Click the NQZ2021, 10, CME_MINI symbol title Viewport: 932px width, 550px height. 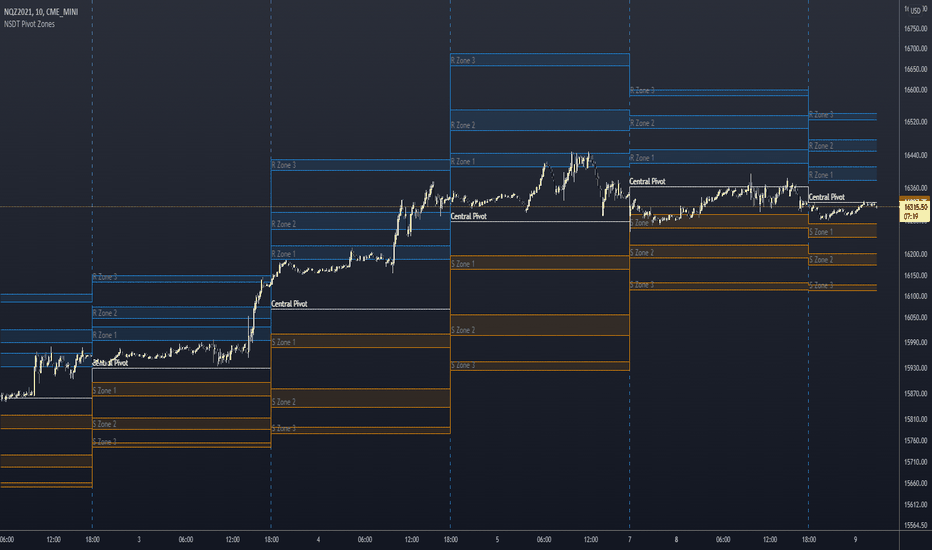coord(40,12)
